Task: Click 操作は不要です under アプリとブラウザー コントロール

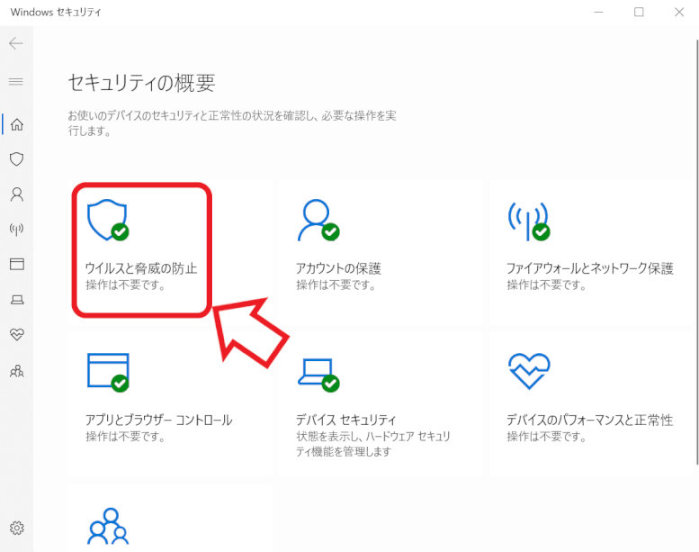Action: (125, 436)
